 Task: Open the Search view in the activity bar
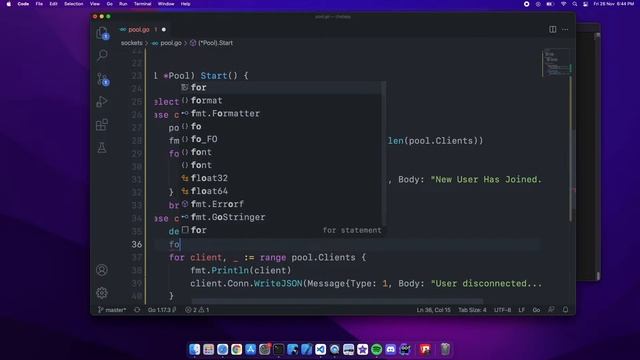(102, 55)
